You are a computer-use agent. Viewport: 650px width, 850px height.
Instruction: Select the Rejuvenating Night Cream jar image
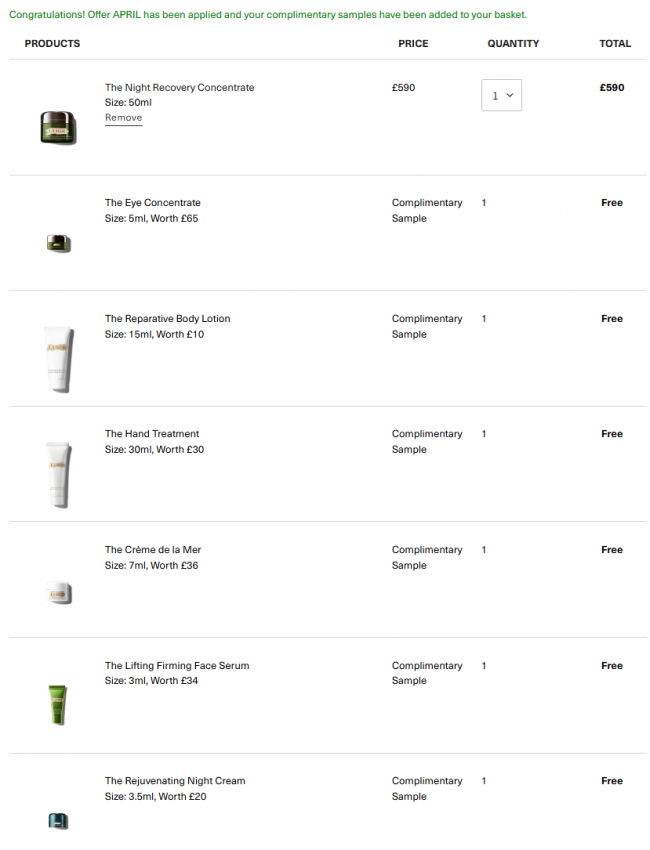tap(58, 821)
